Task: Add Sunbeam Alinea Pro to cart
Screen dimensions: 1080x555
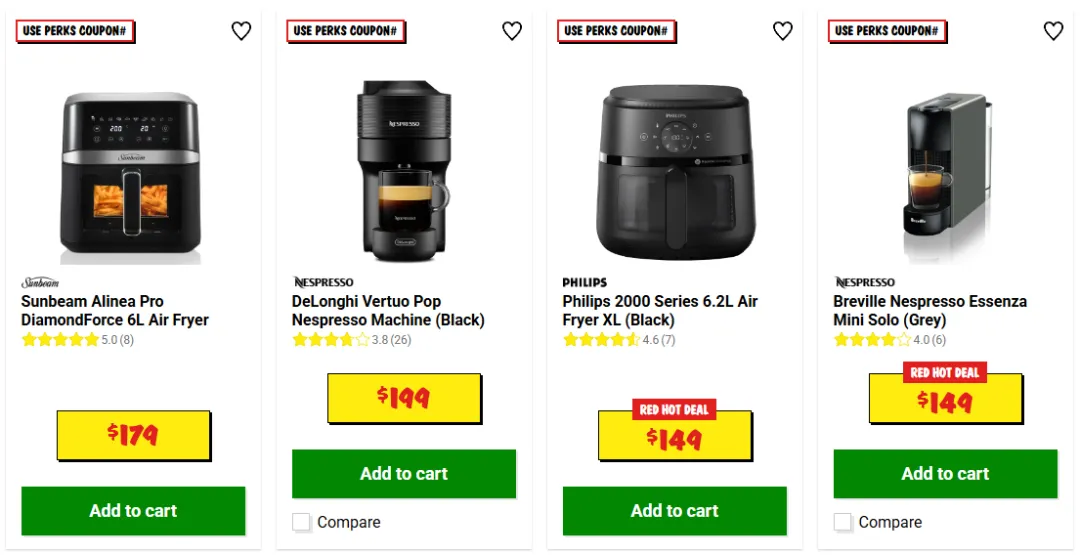Action: point(133,511)
